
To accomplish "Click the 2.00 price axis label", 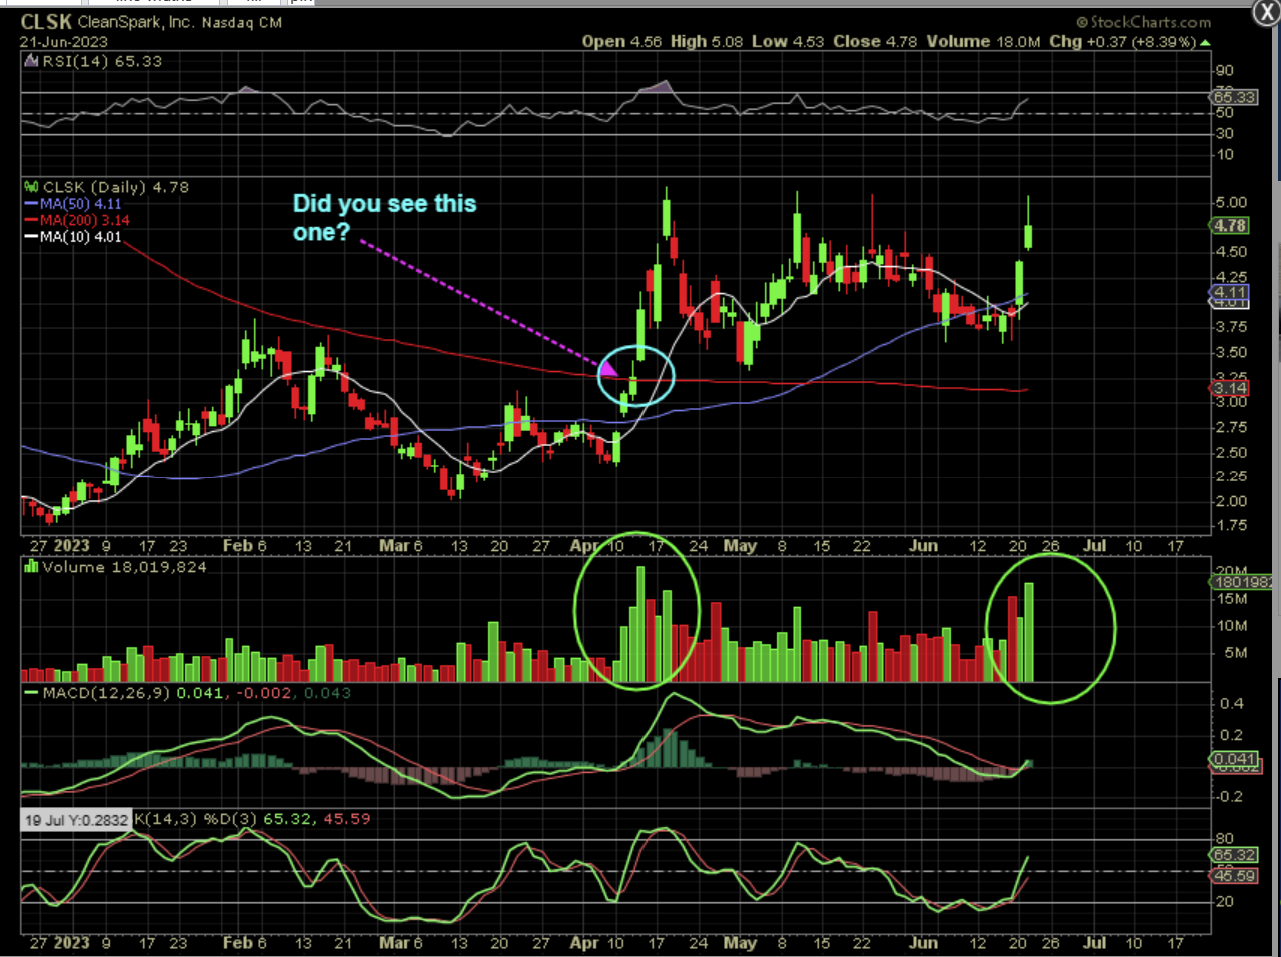I will coord(1231,501).
